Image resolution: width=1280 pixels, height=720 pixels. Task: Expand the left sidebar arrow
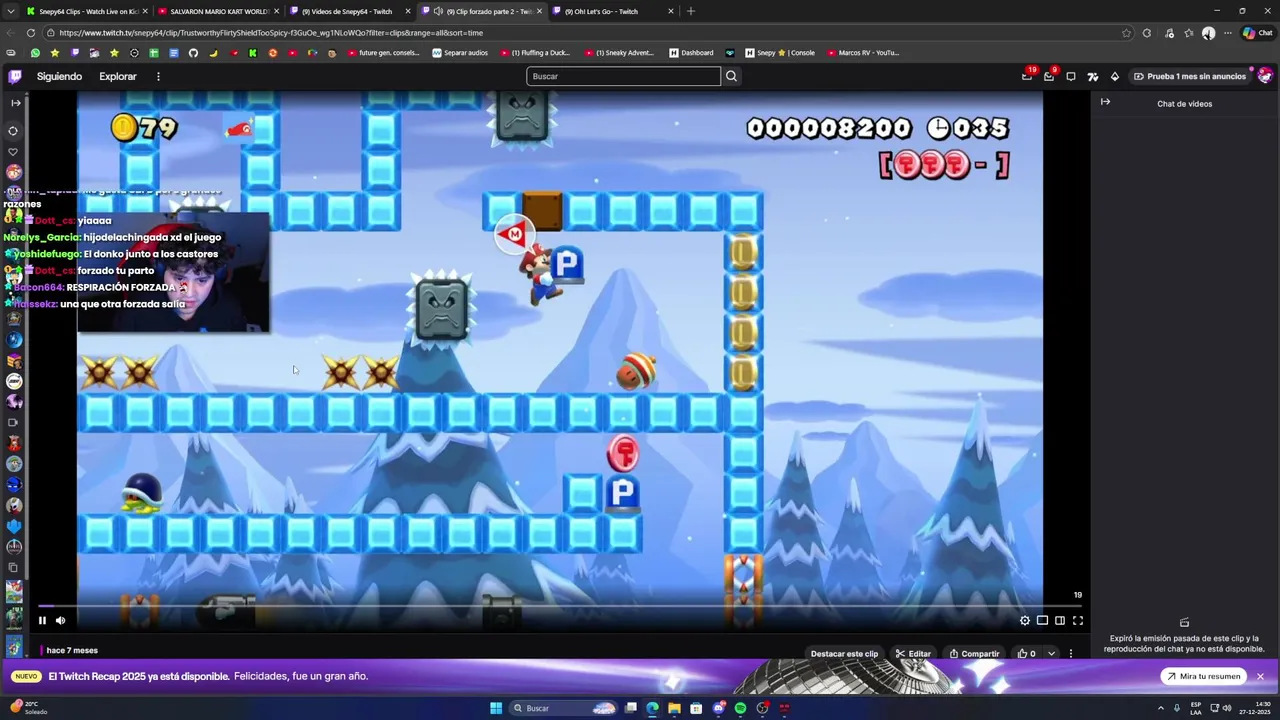coord(15,103)
